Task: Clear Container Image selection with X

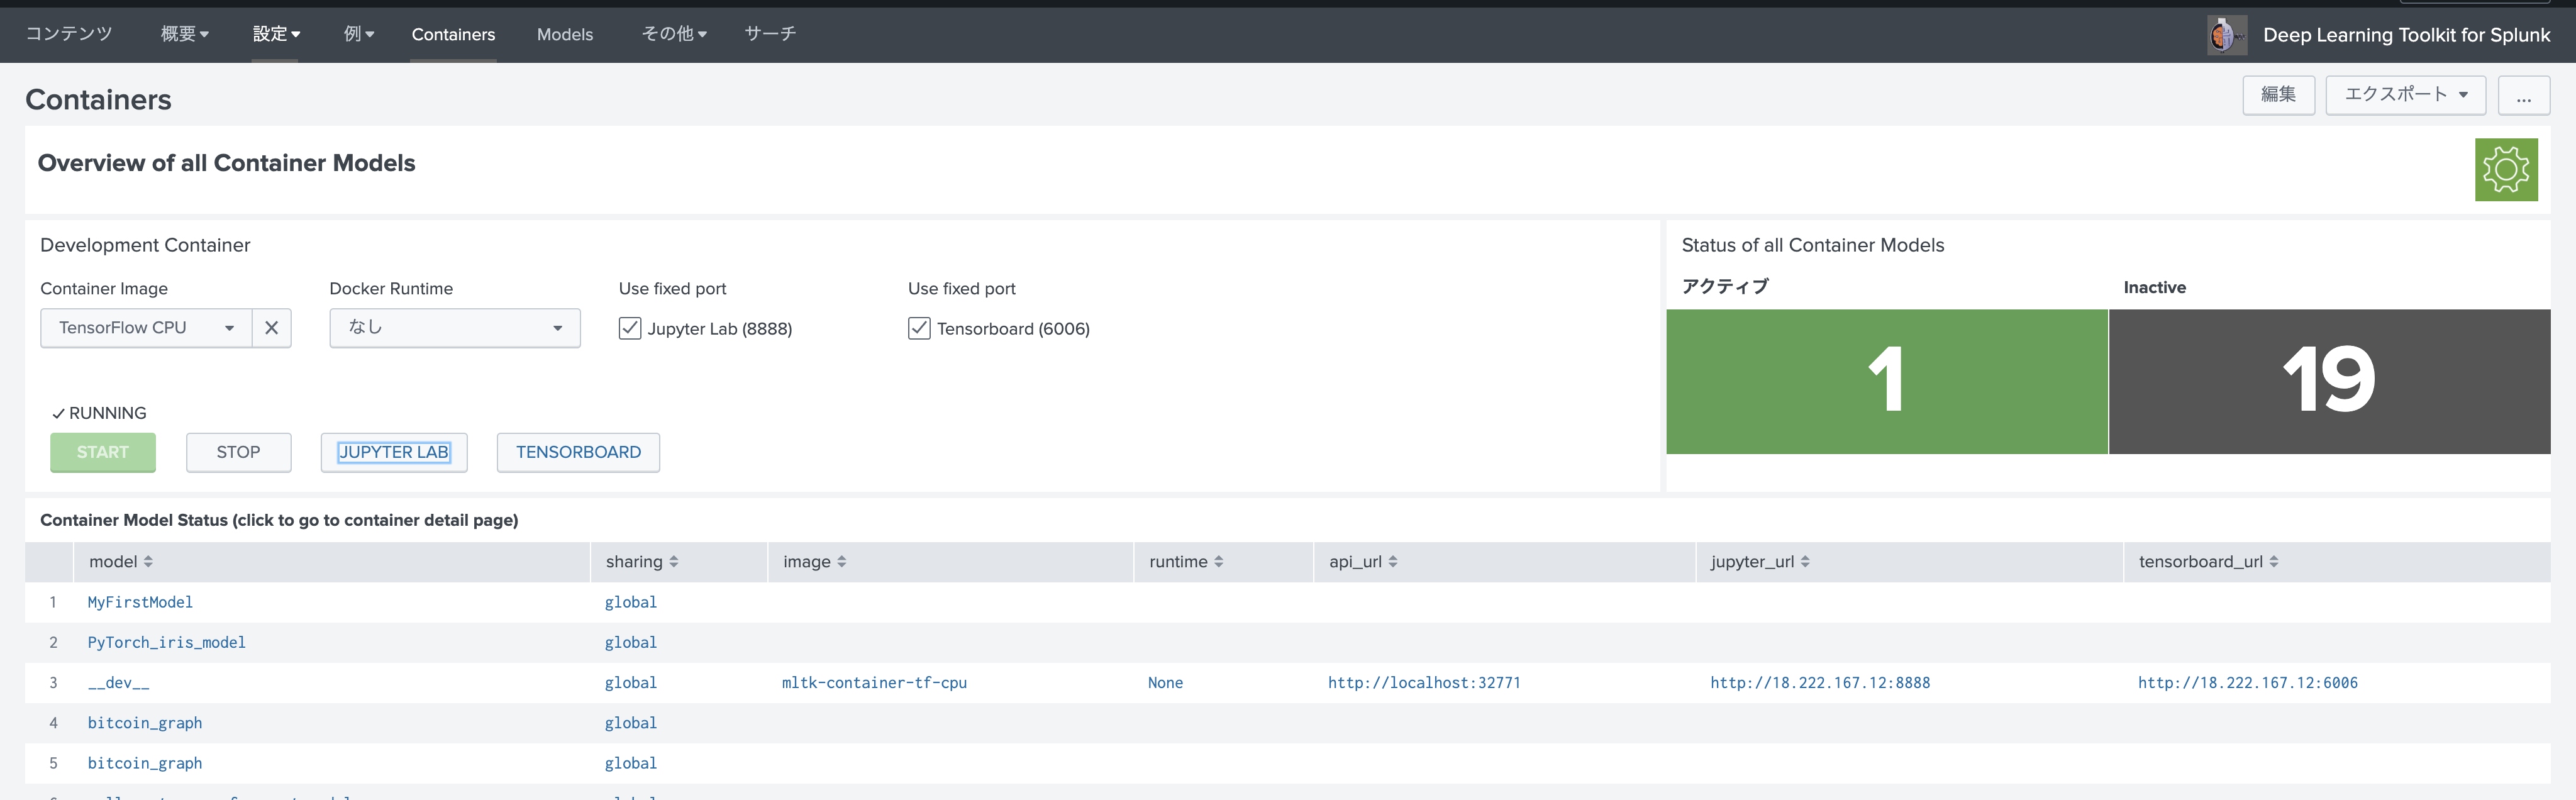Action: [x=271, y=328]
